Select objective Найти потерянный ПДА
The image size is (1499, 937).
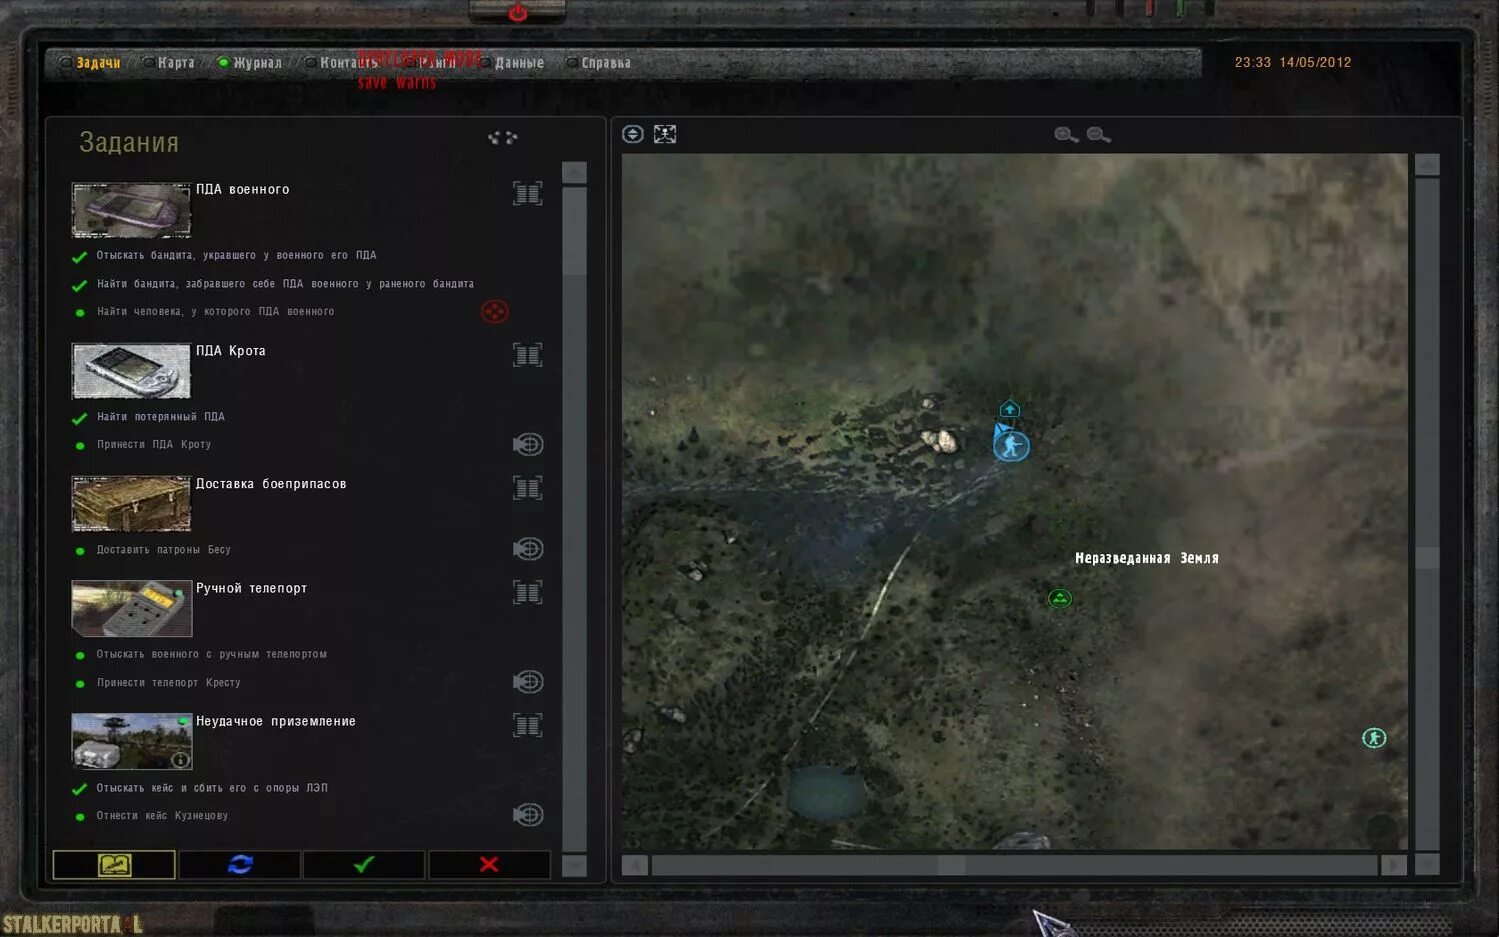point(161,416)
